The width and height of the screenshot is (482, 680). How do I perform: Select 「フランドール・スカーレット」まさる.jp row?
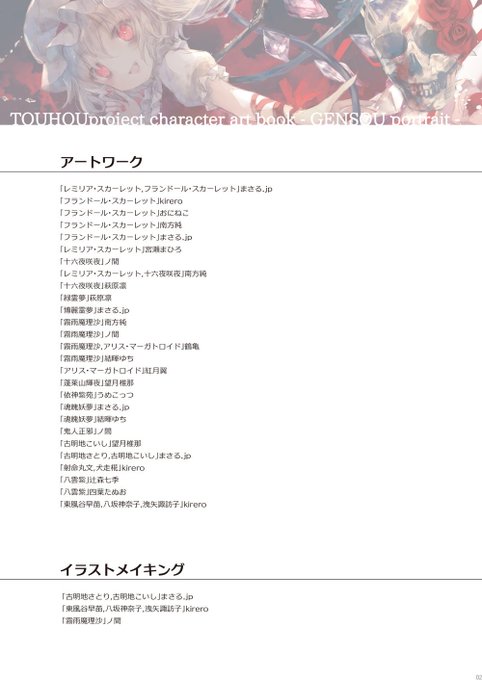[x=126, y=237]
